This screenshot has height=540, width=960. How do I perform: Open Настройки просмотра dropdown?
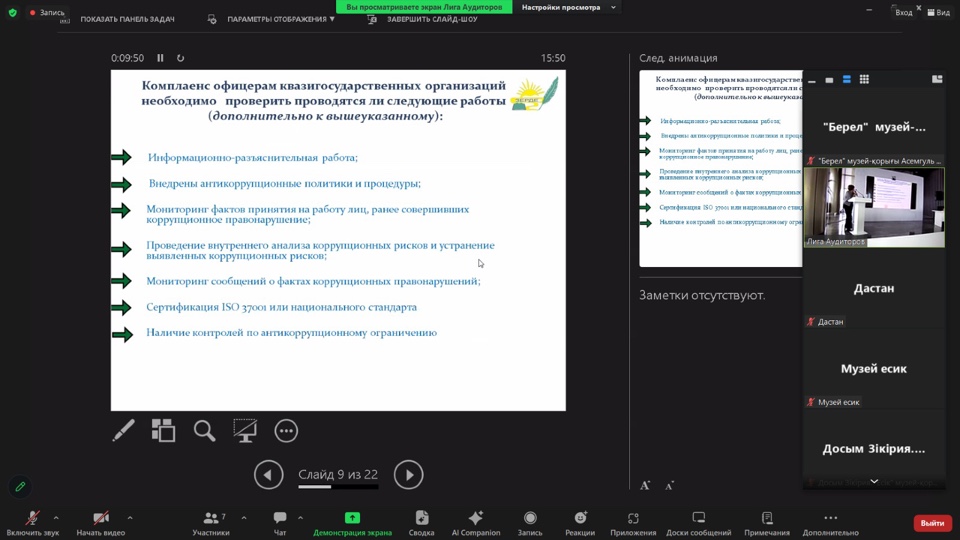pyautogui.click(x=568, y=7)
